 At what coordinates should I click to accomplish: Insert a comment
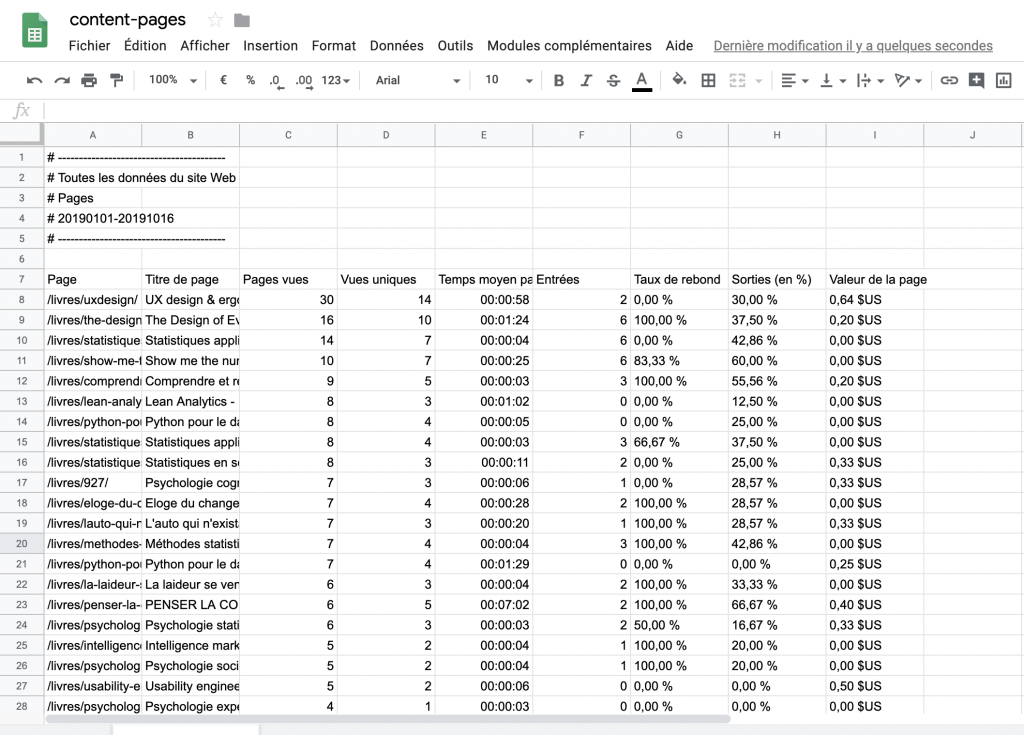pos(976,80)
